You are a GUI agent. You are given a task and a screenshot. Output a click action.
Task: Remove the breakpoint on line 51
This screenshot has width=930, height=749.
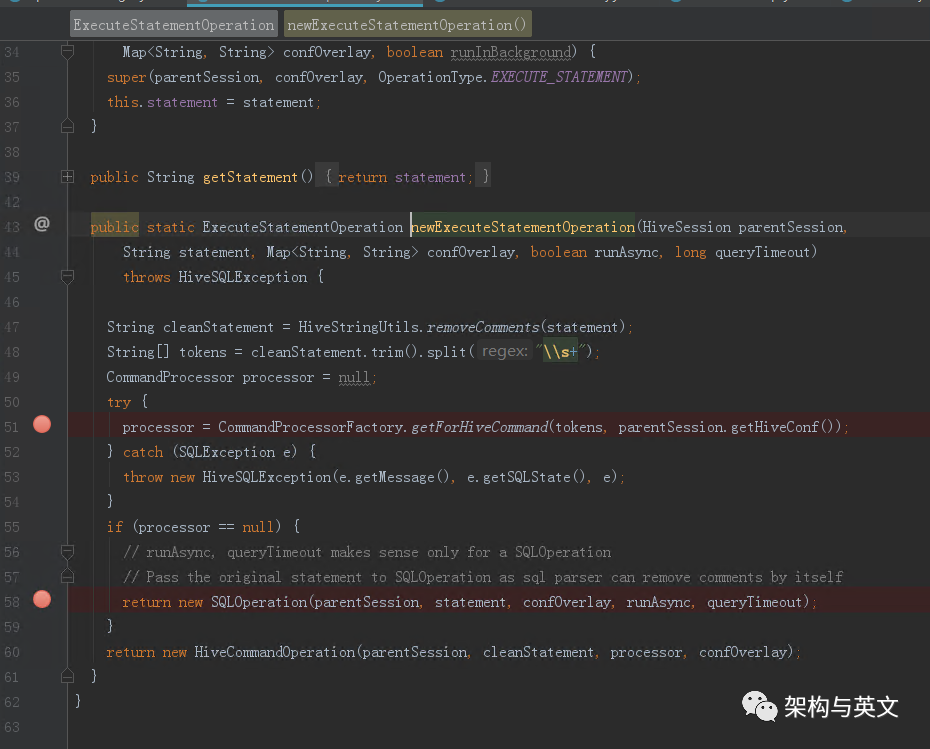(42, 425)
